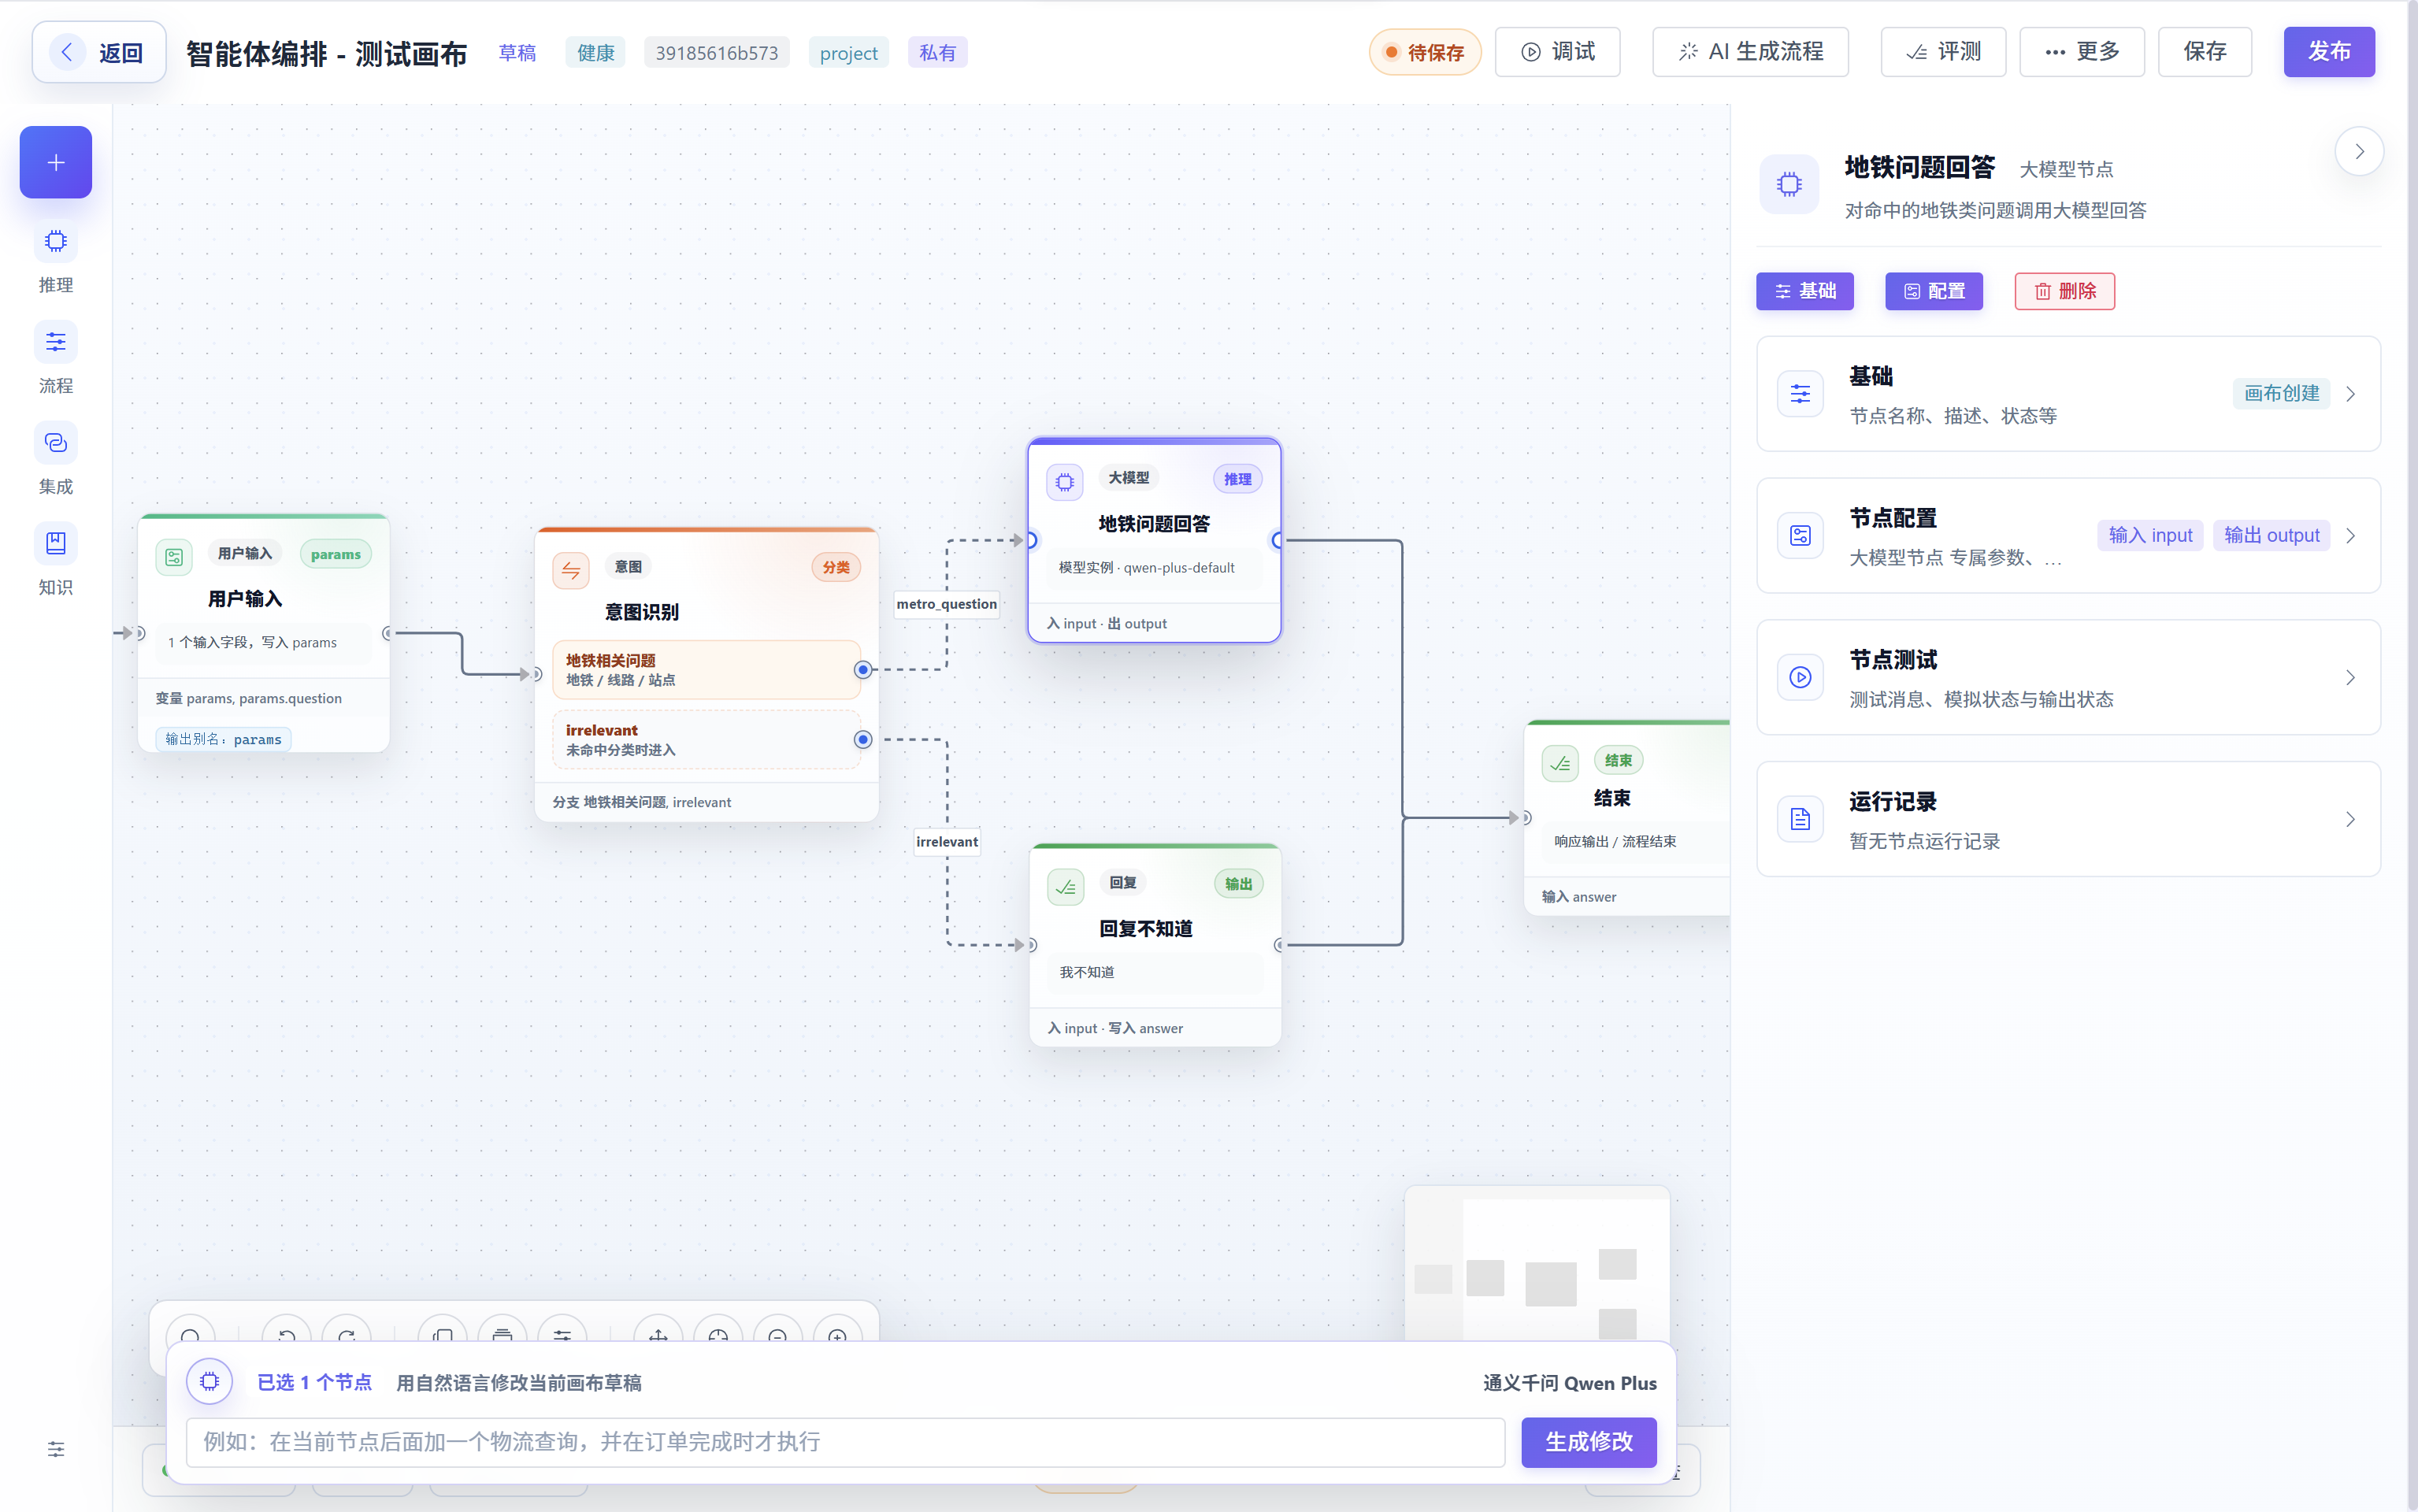
Task: Click the form icon on 用户输入 node
Action: (x=174, y=557)
